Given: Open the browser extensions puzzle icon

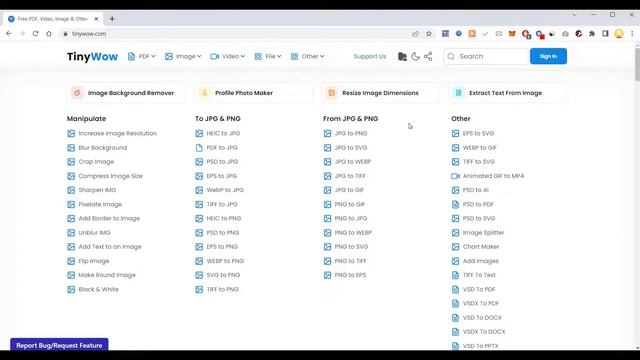Looking at the screenshot, I should click(x=592, y=34).
